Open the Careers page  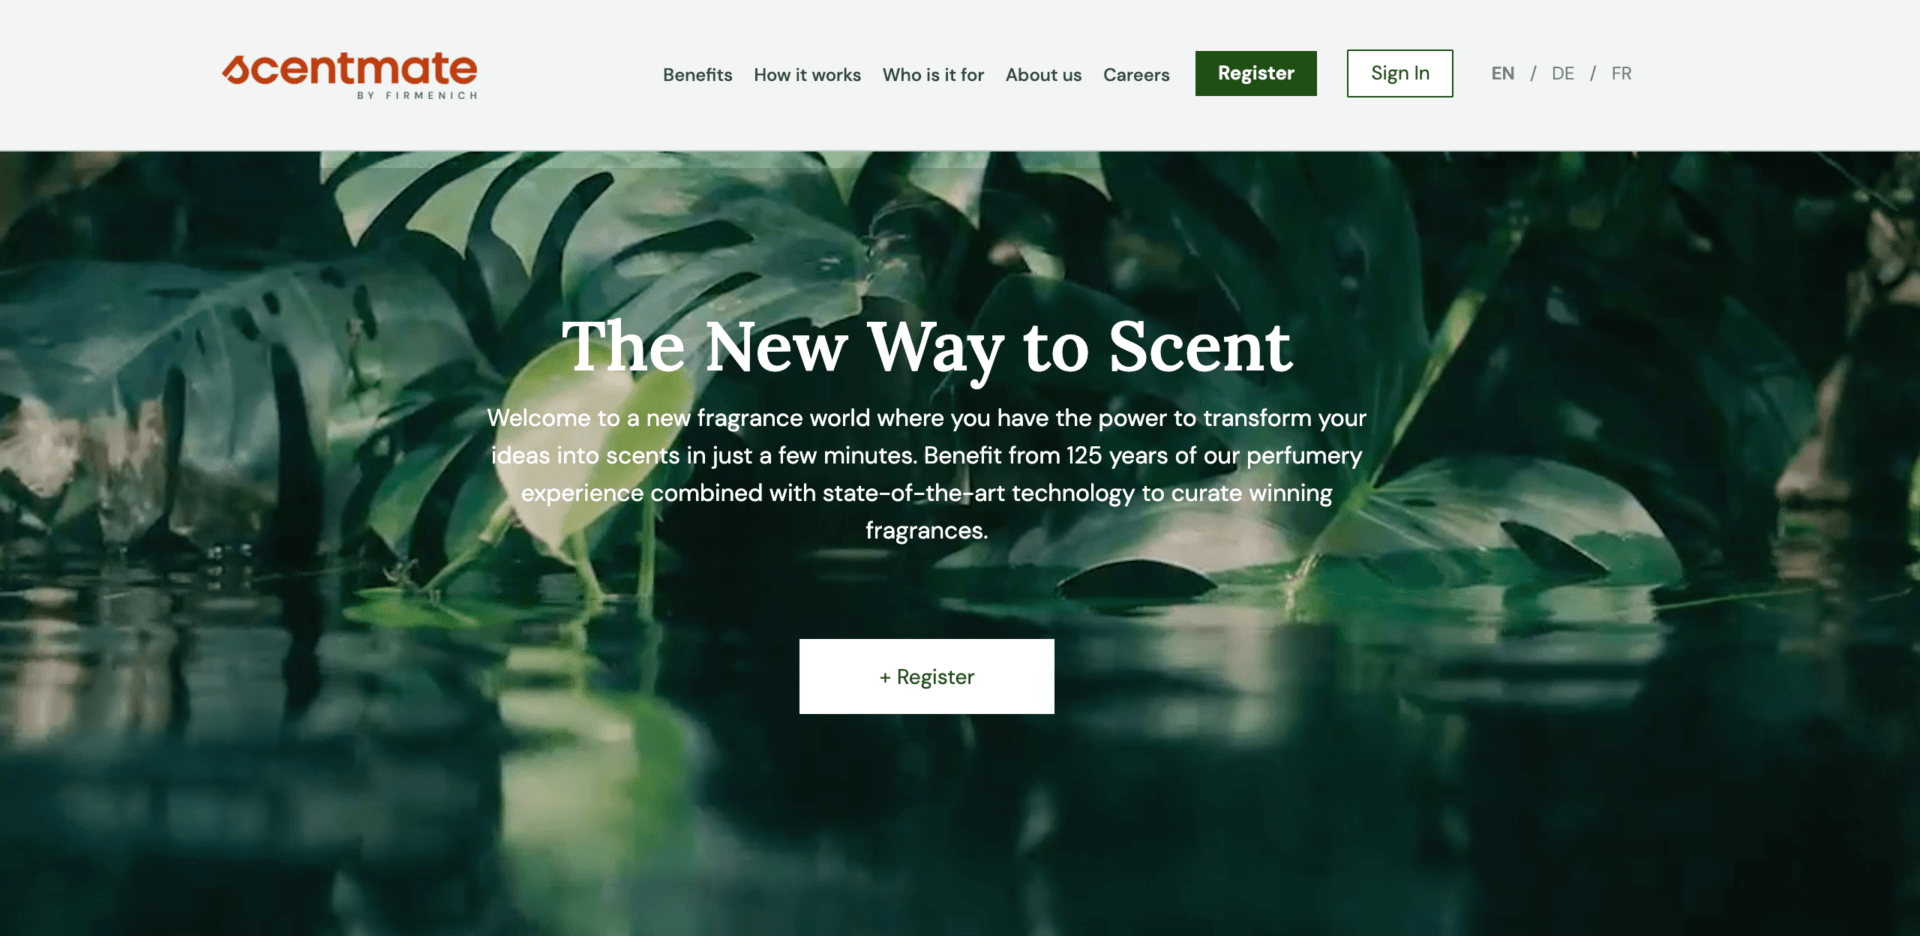[x=1136, y=75]
